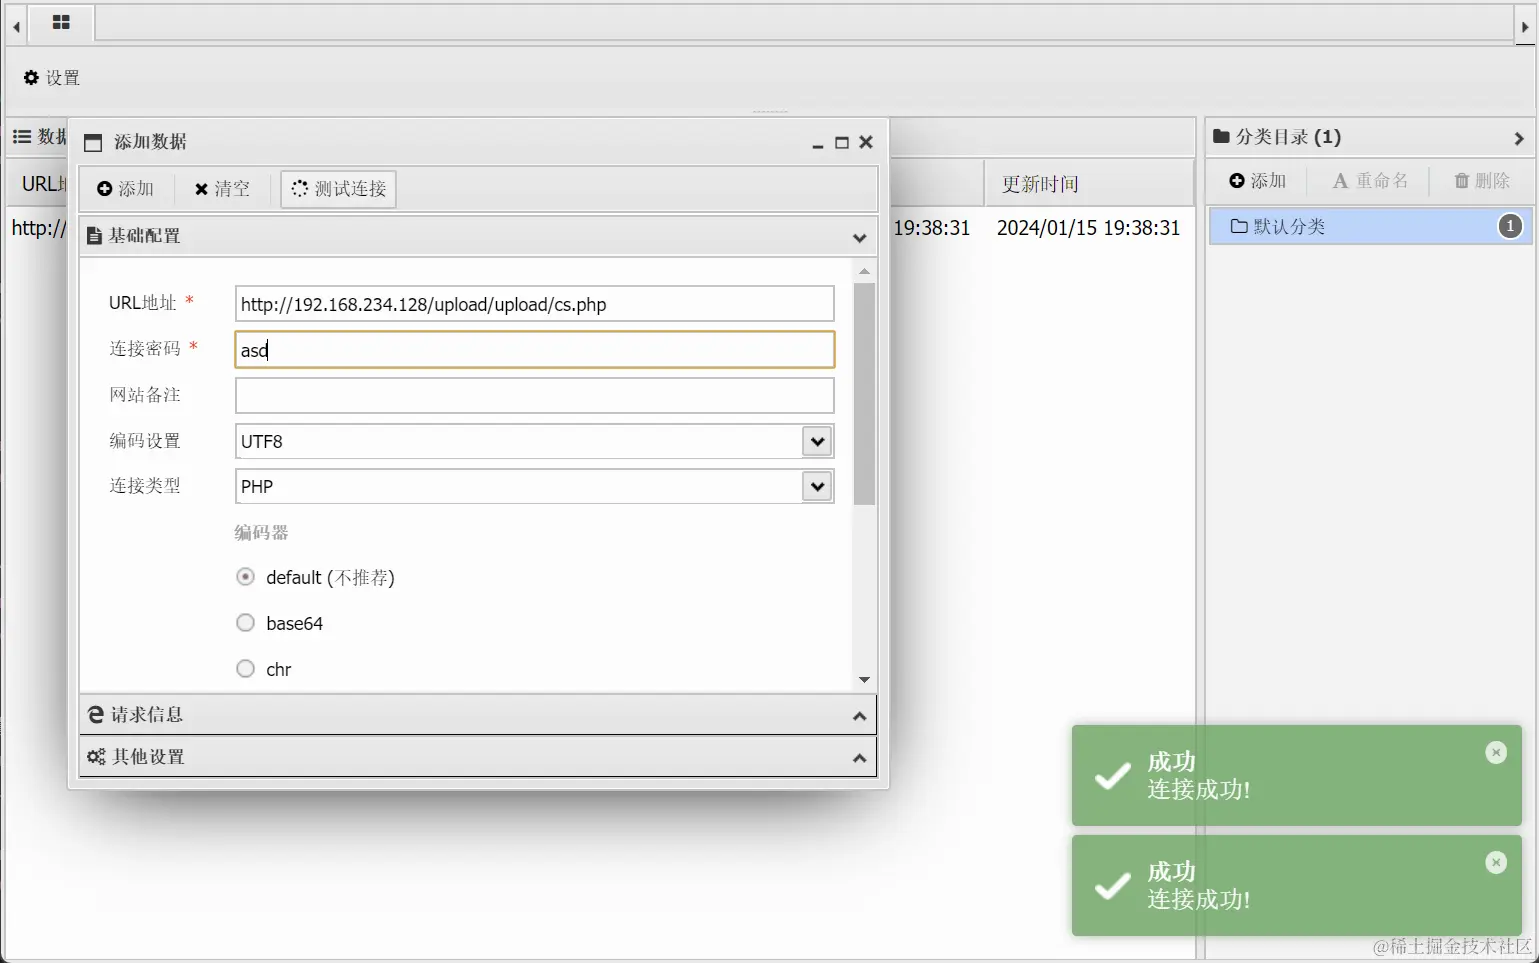Click the dialog scrollbar up arrow

point(864,271)
